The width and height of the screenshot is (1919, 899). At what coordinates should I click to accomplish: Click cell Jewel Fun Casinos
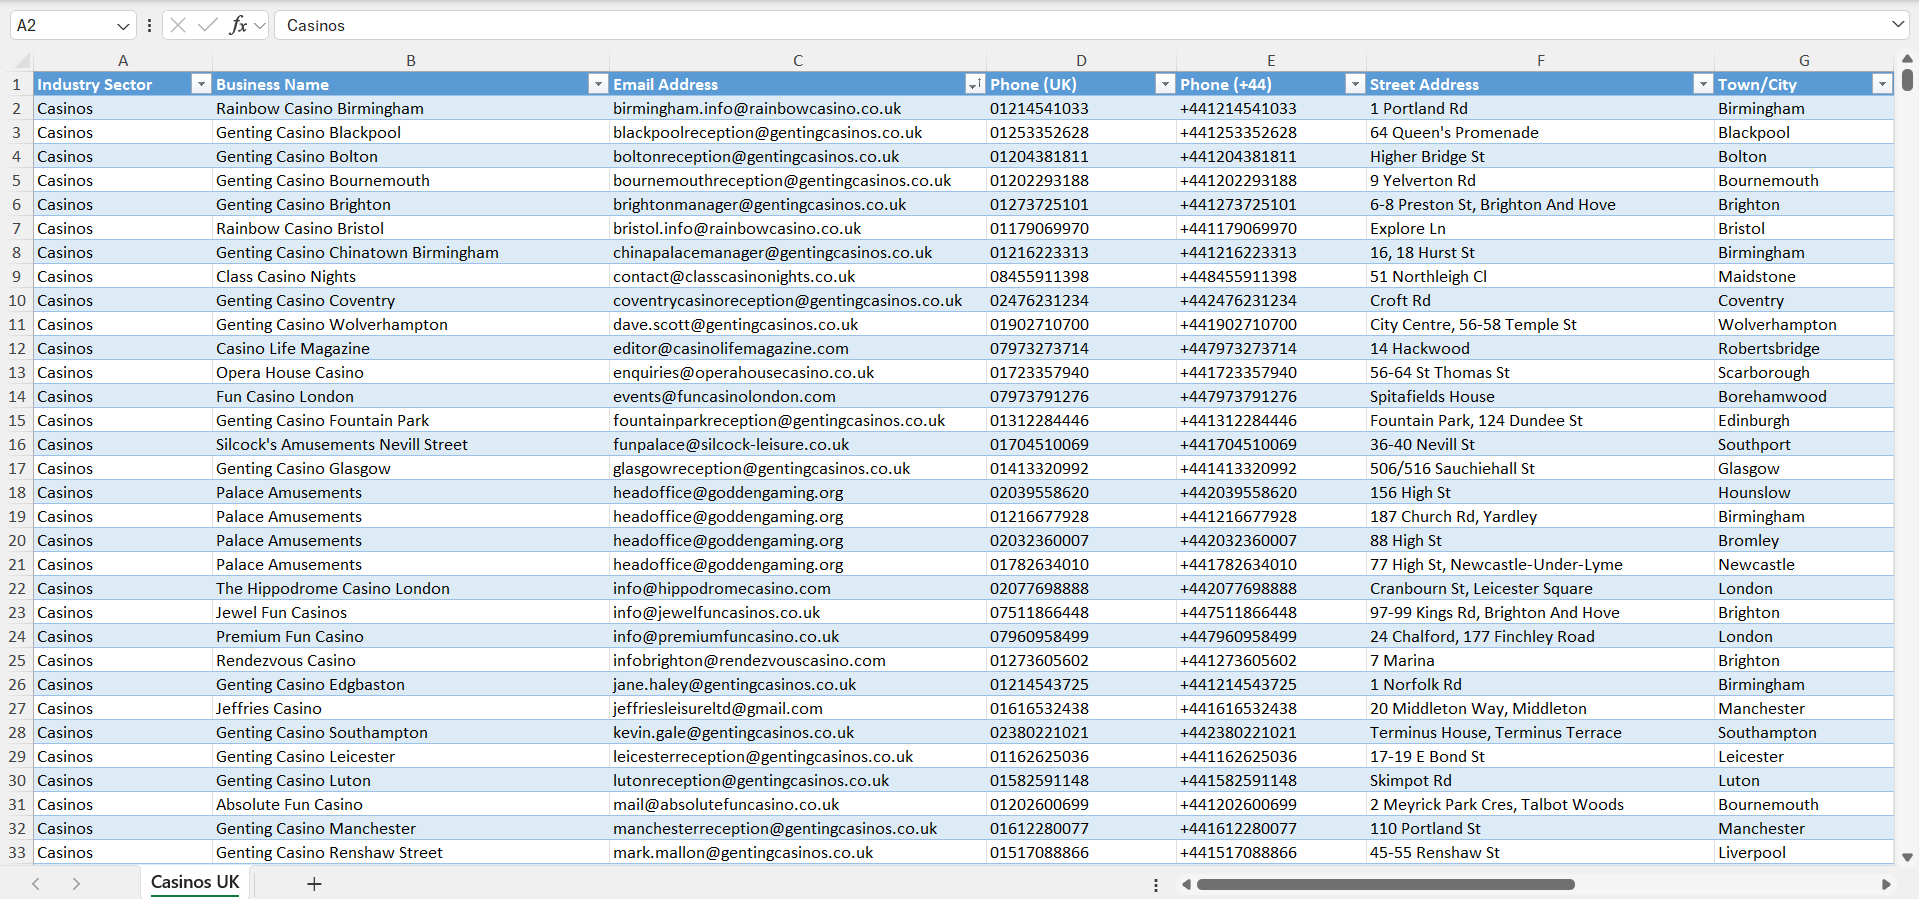point(411,612)
